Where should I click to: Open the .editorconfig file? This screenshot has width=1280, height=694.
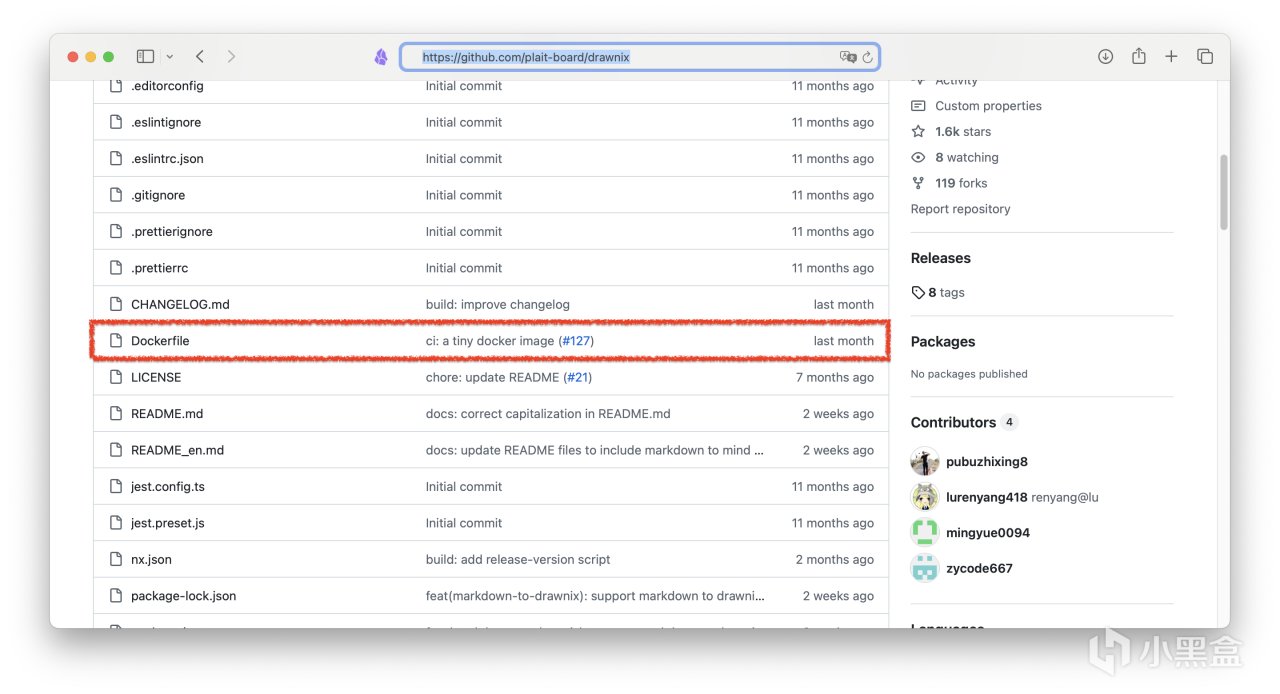pyautogui.click(x=167, y=86)
